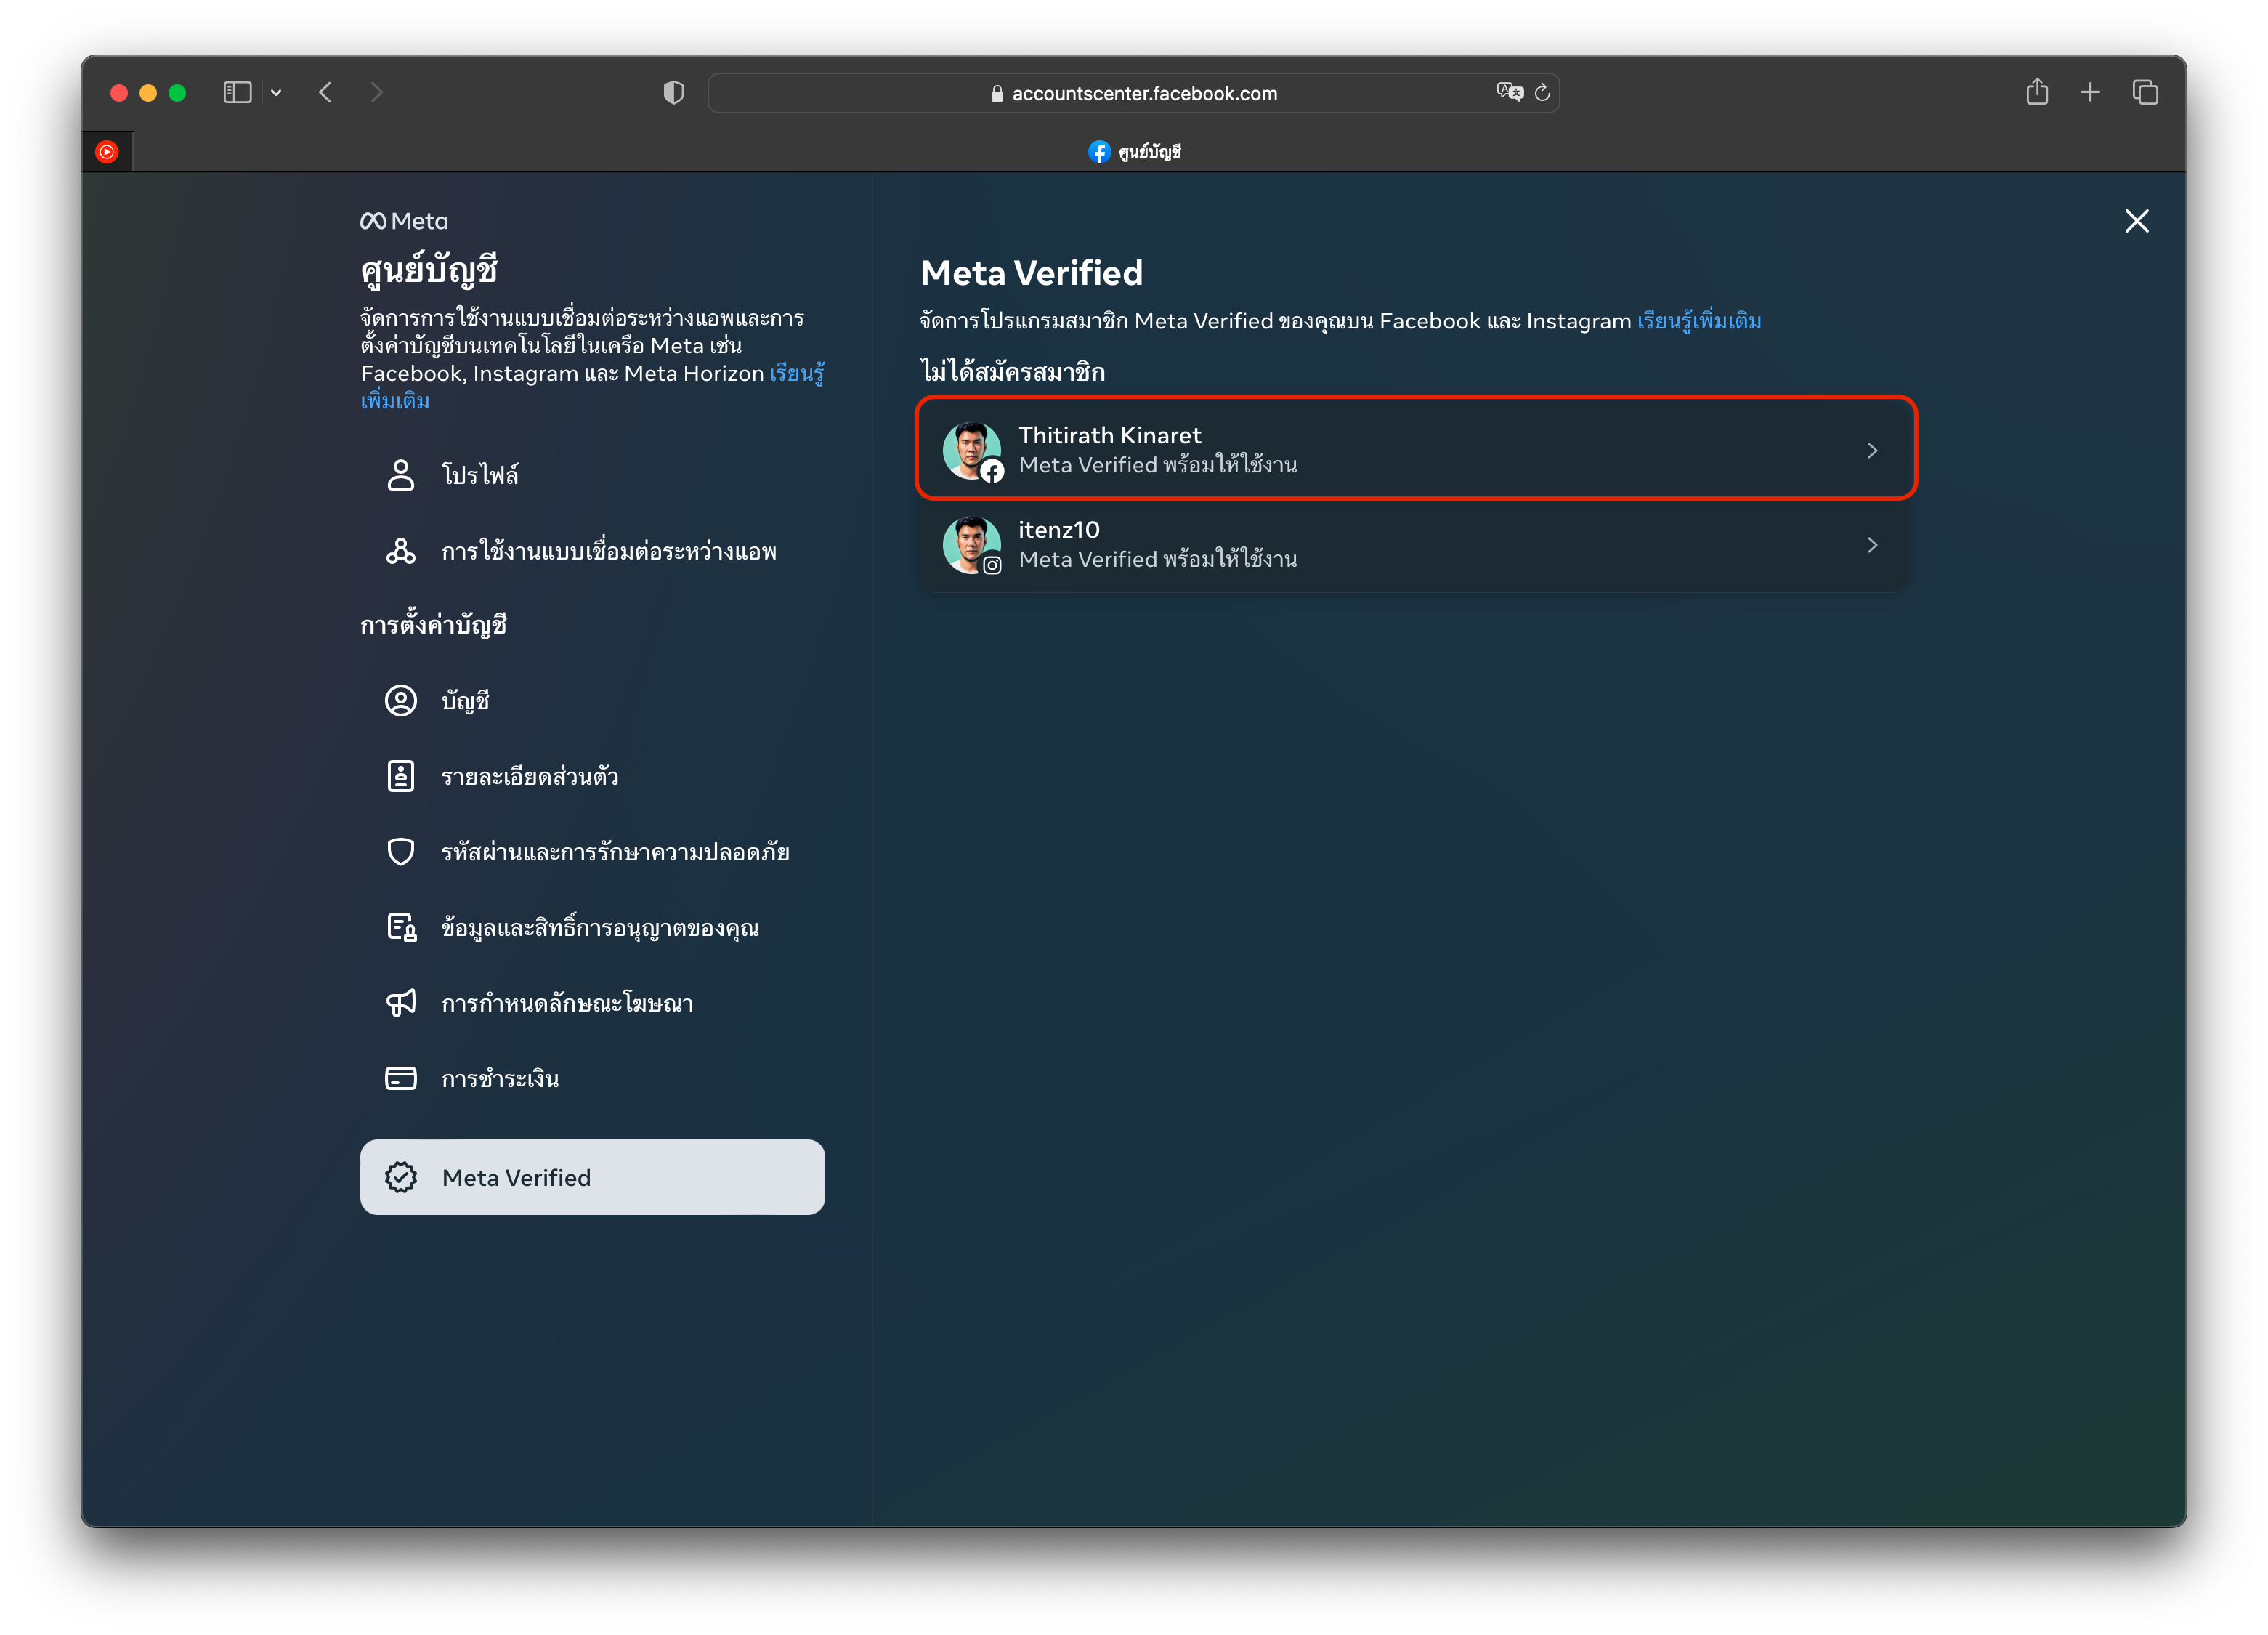The width and height of the screenshot is (2268, 1635).
Task: Close the Accounts Center with X icon
Action: [2137, 221]
